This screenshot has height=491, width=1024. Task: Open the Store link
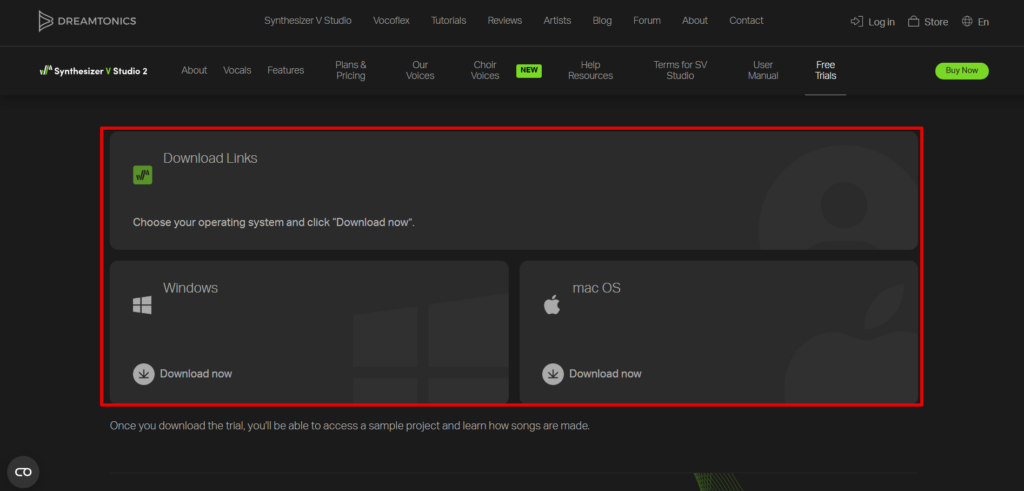click(x=936, y=22)
